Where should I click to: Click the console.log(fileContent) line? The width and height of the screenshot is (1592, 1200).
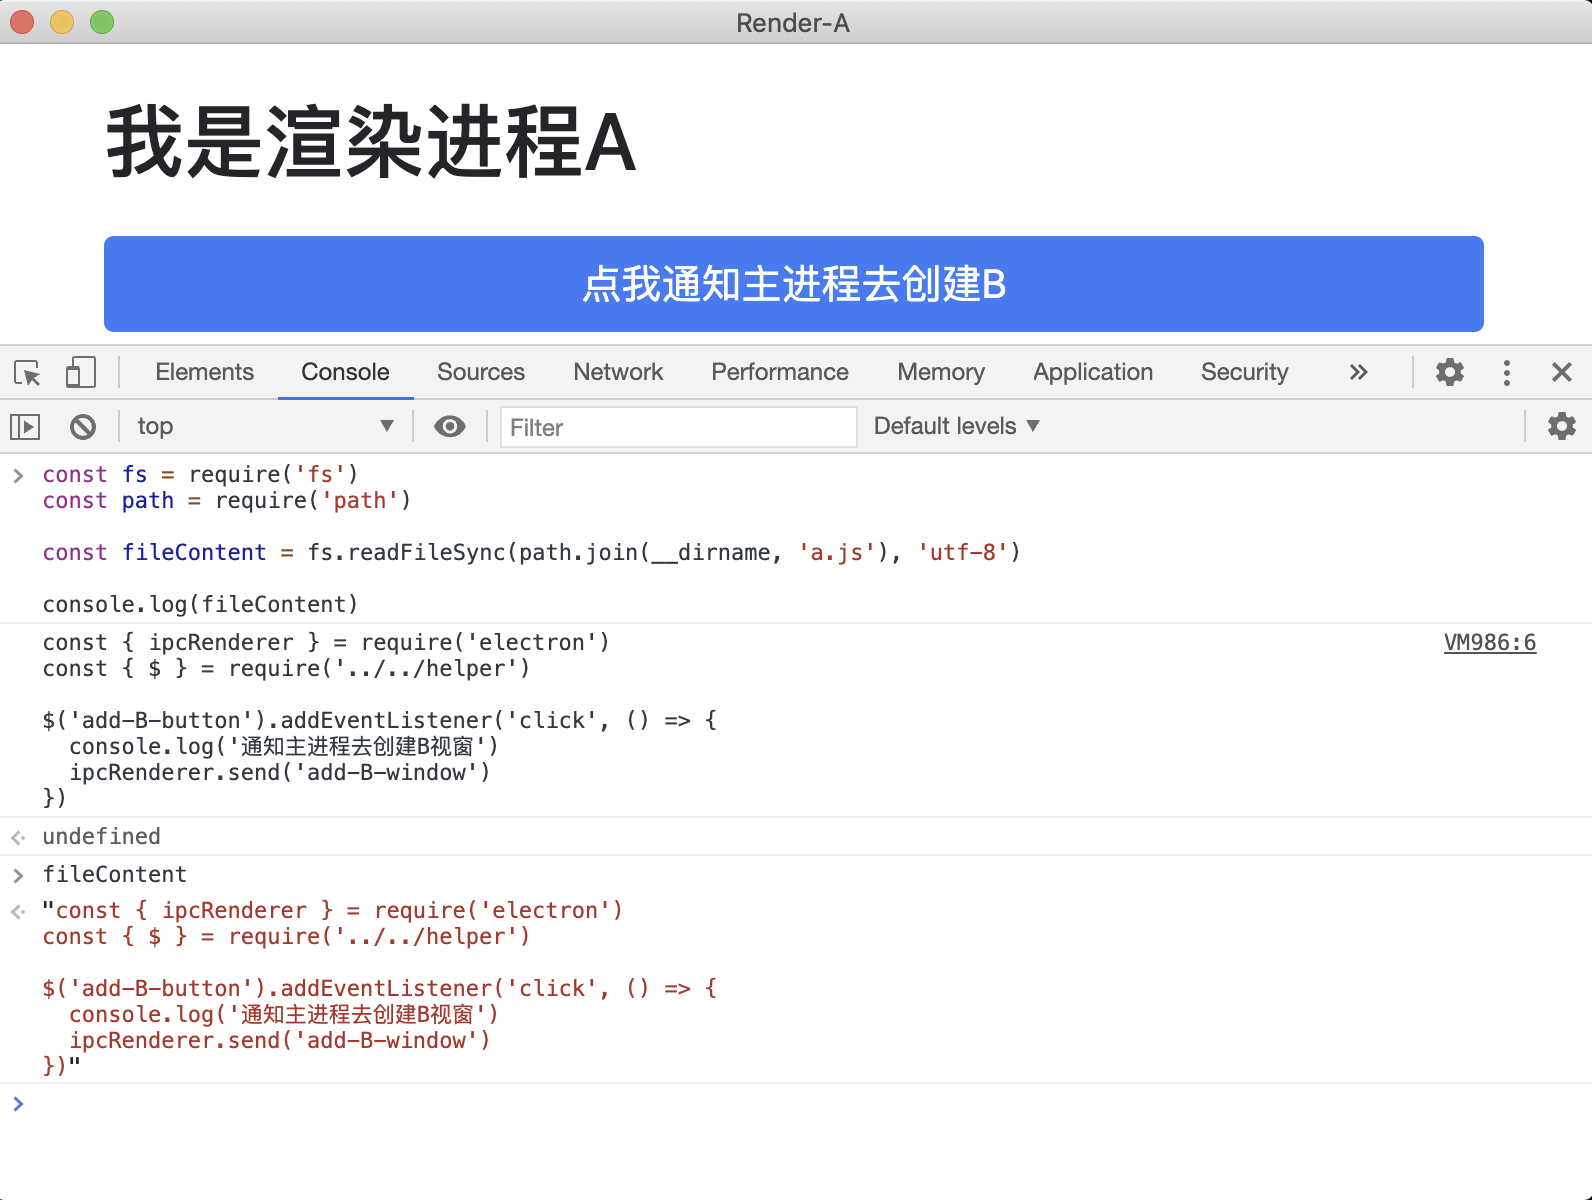click(x=200, y=605)
